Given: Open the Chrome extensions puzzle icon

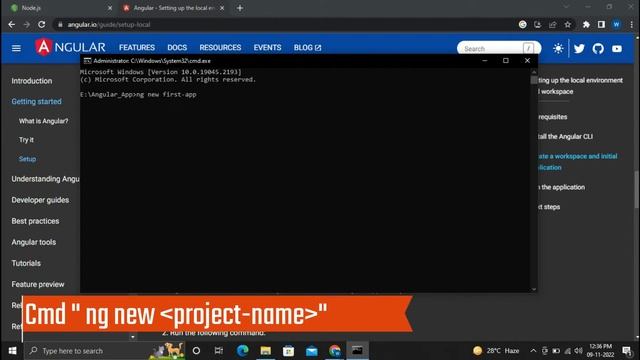Looking at the screenshot, I should [586, 24].
